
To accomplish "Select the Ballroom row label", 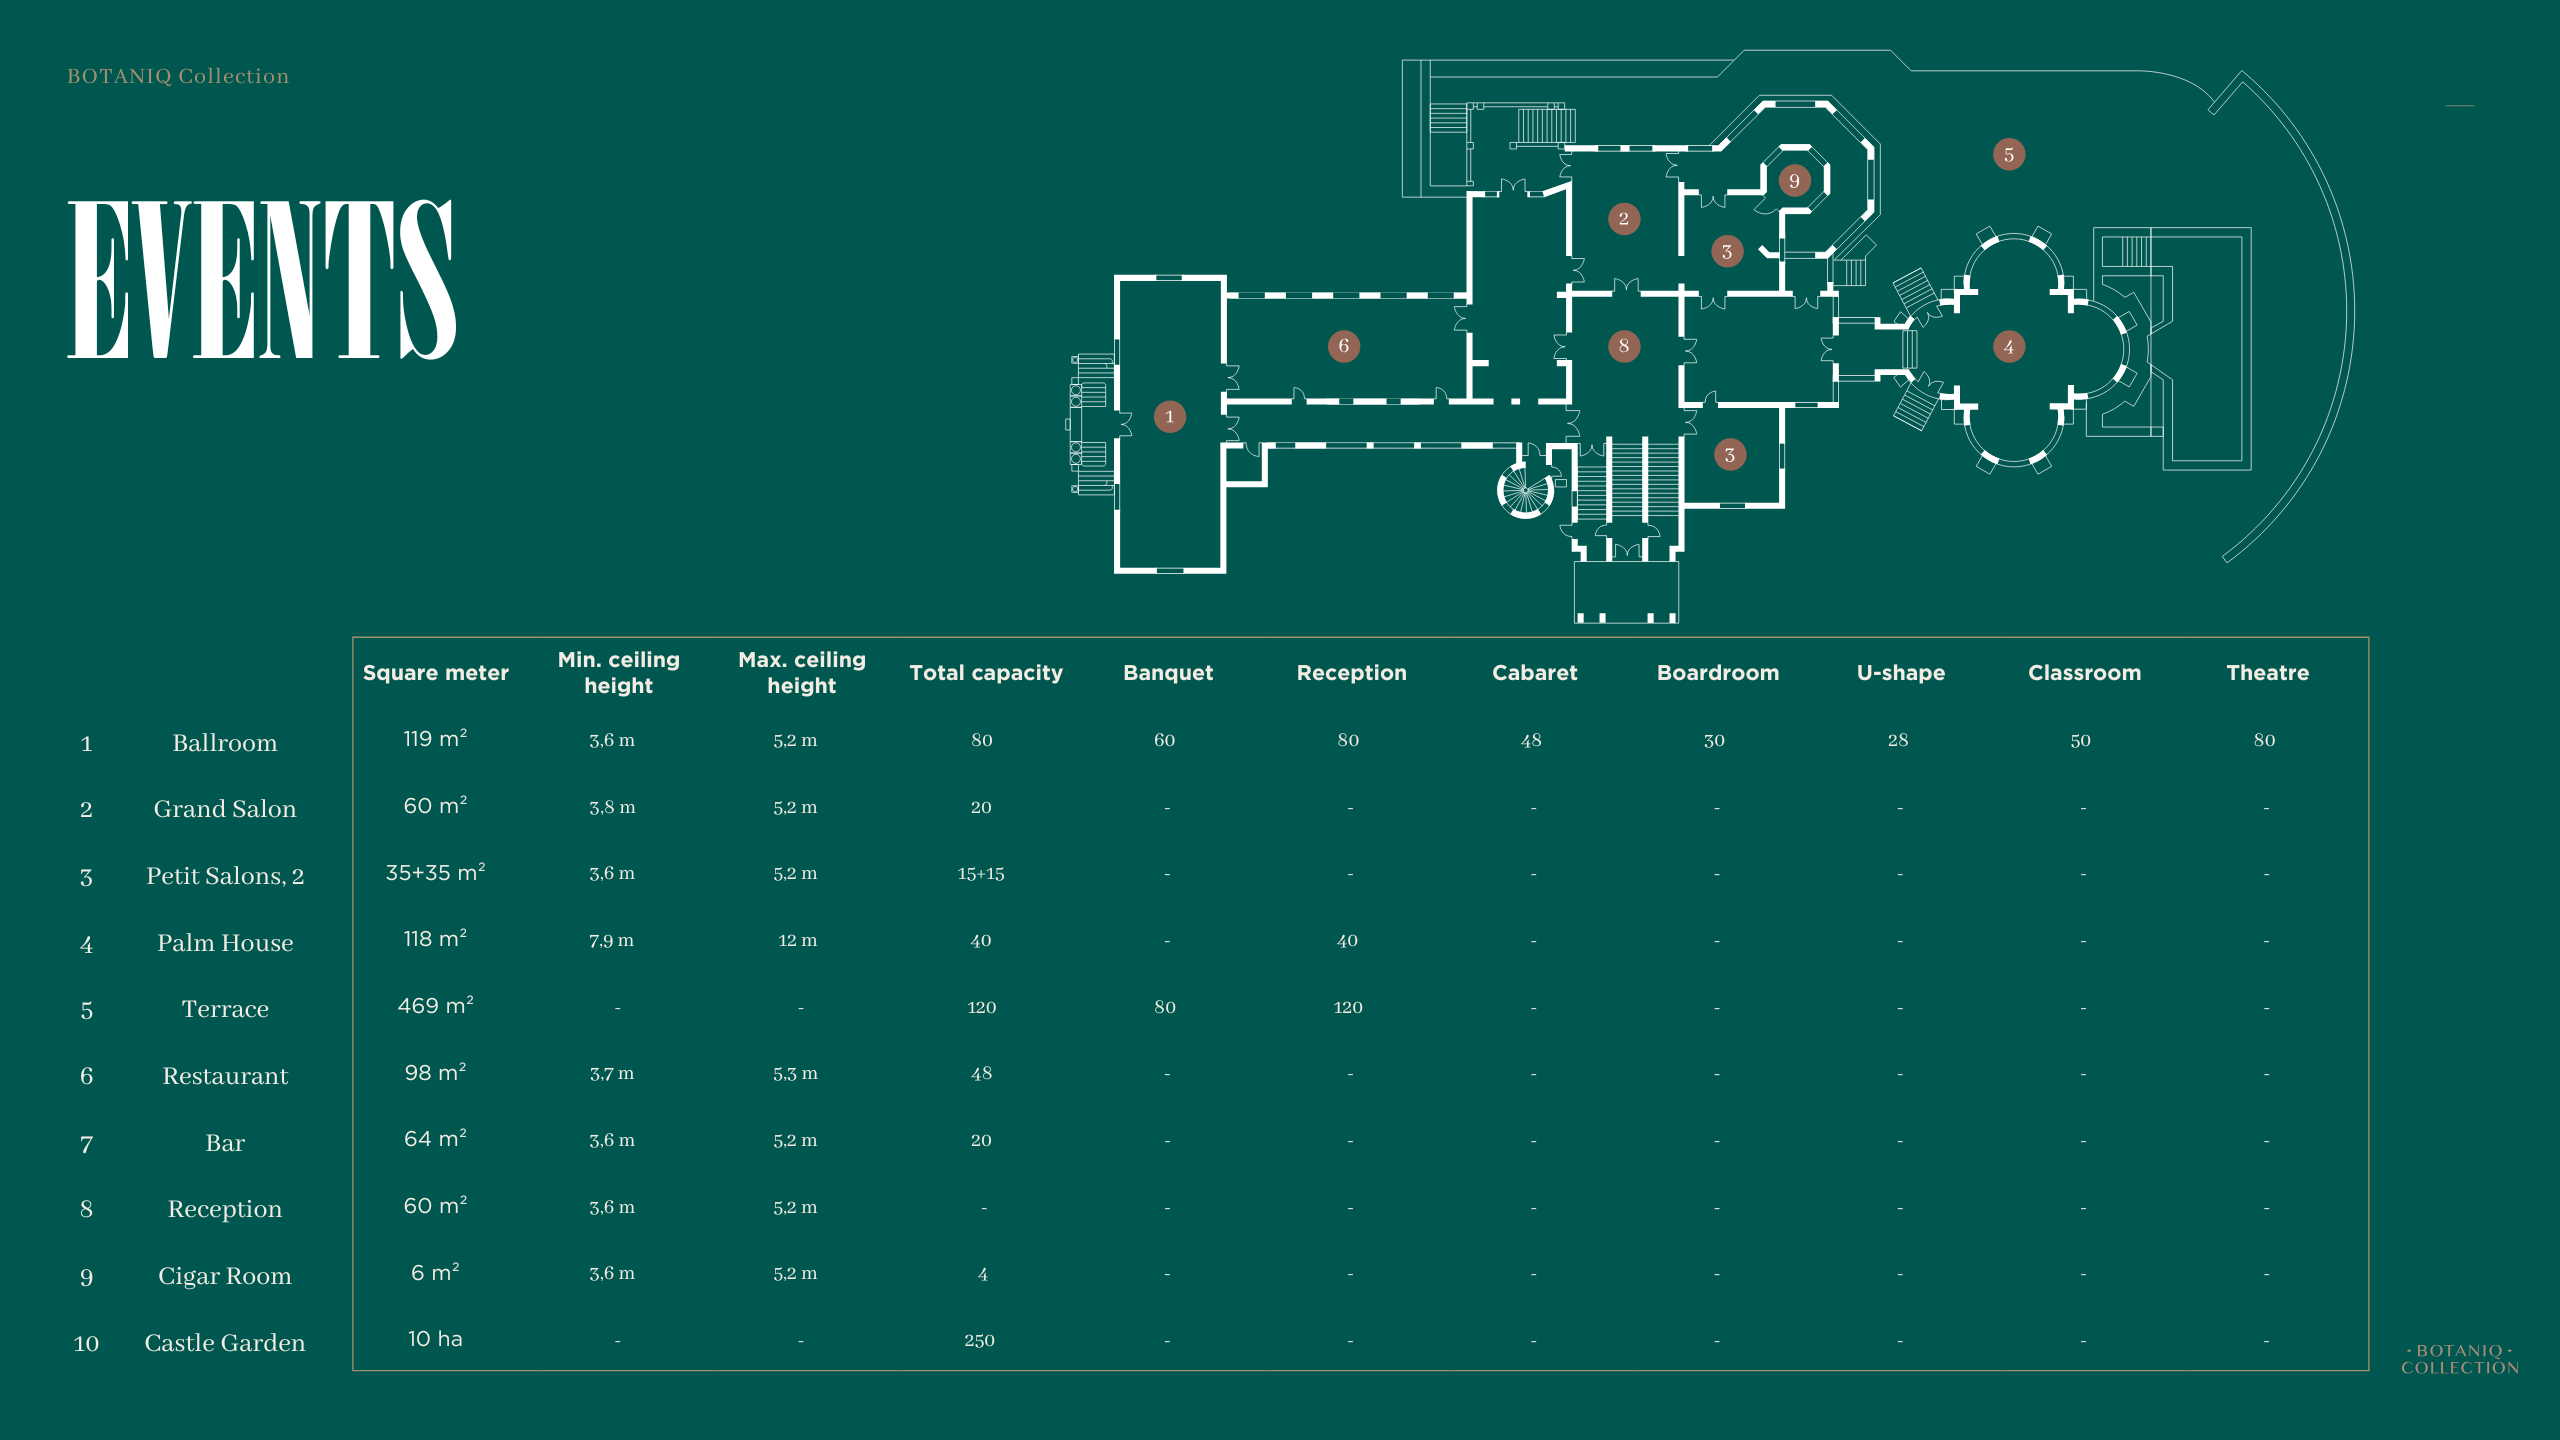I will [224, 743].
